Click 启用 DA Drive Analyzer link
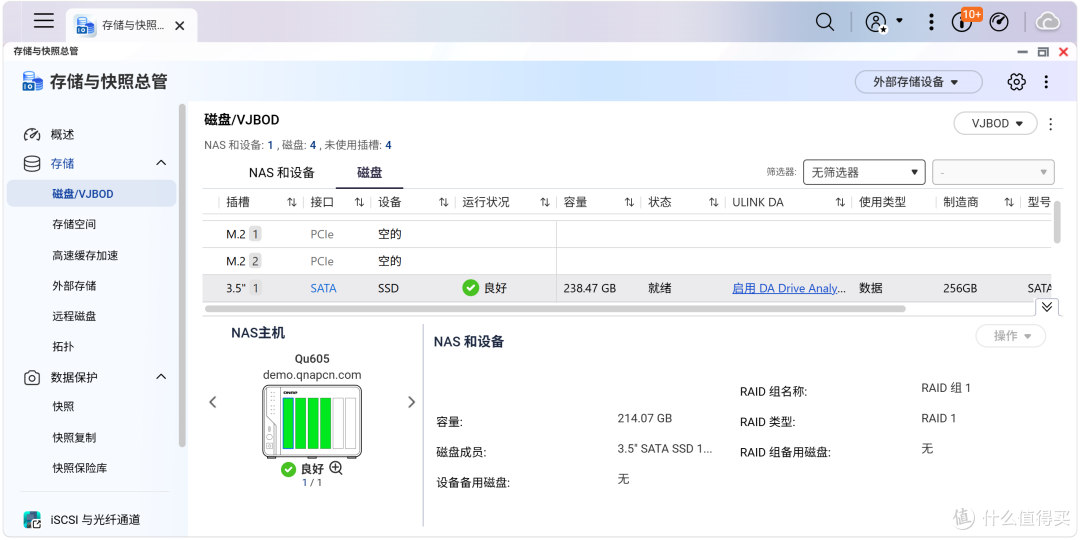This screenshot has height=540, width=1080. coord(789,289)
